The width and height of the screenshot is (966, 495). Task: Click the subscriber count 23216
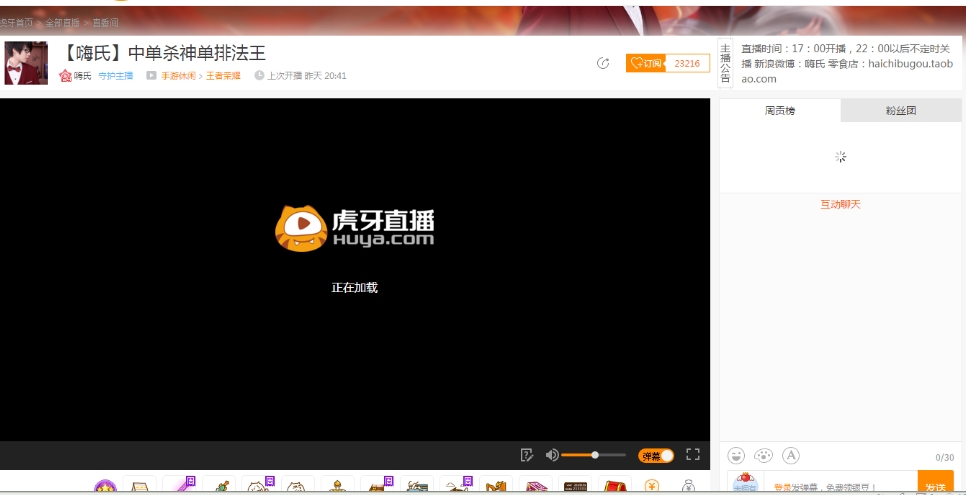click(688, 63)
